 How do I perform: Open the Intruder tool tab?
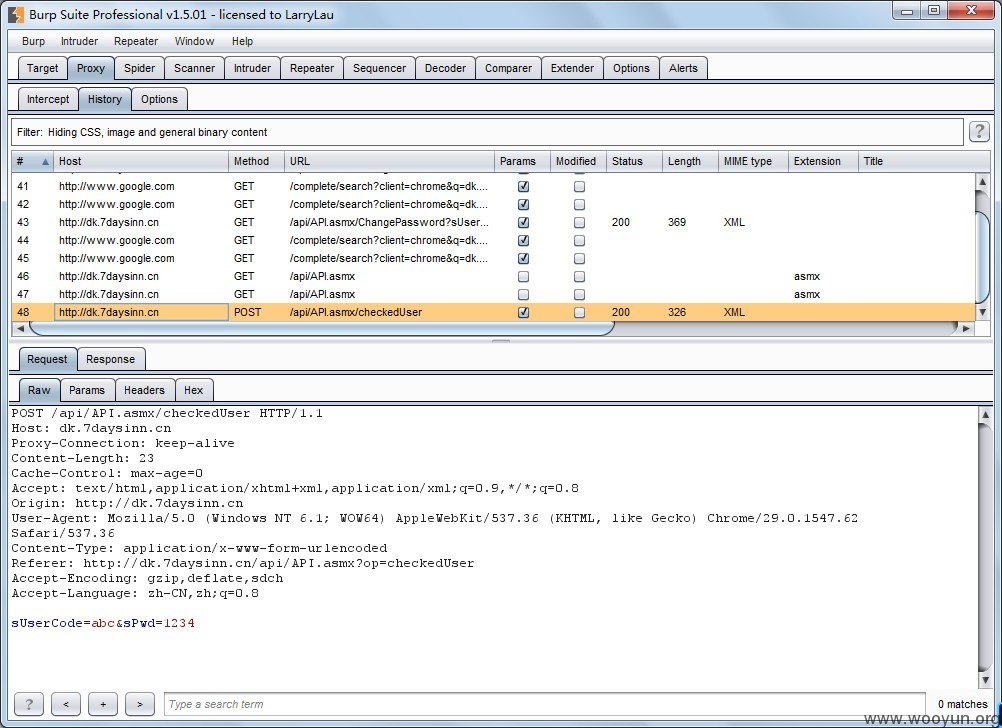pyautogui.click(x=252, y=68)
